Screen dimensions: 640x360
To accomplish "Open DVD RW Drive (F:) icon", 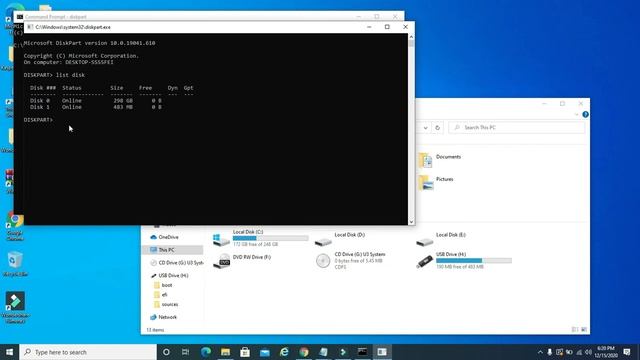I will pos(222,261).
